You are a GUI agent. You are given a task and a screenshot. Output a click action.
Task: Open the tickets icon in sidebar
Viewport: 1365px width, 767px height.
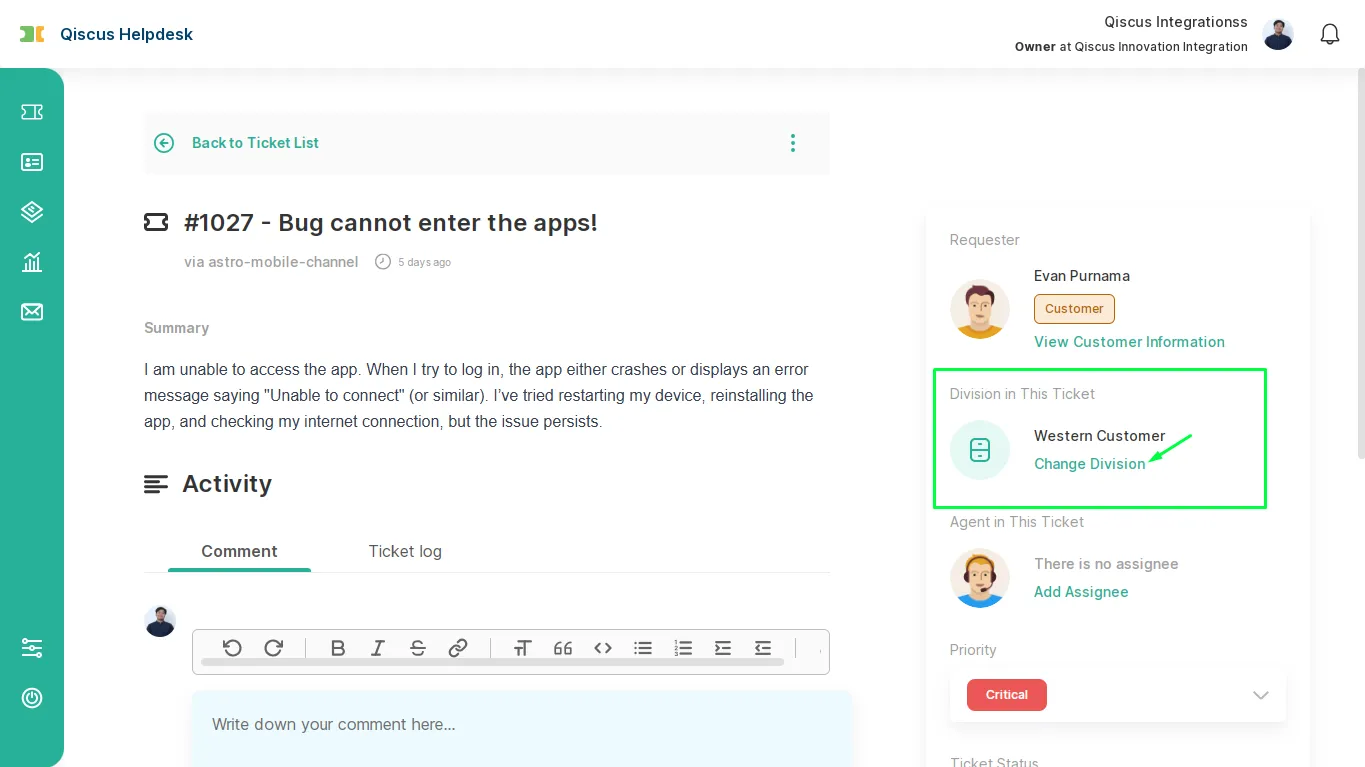[x=32, y=112]
